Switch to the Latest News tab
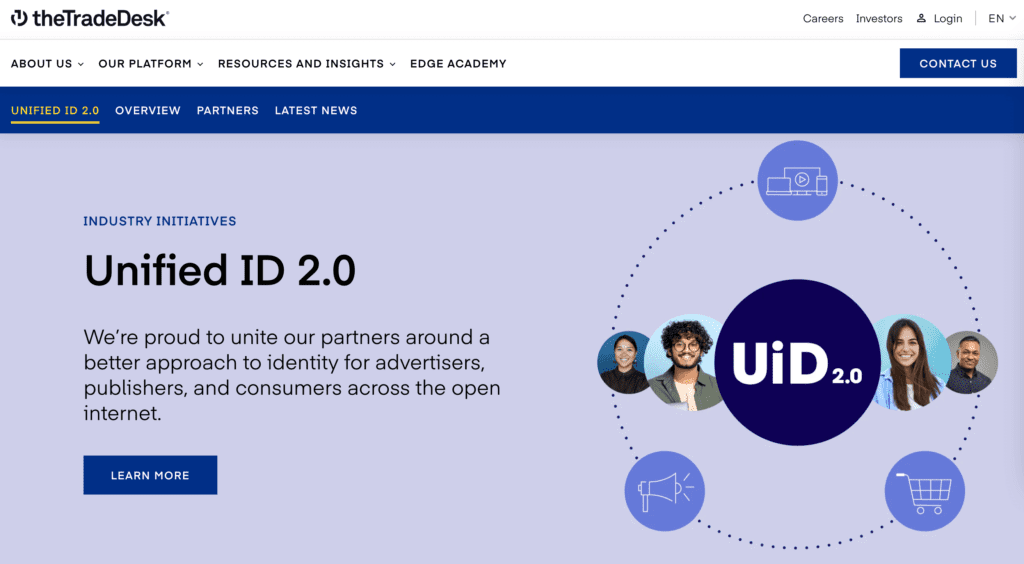The image size is (1024, 564). coord(315,110)
